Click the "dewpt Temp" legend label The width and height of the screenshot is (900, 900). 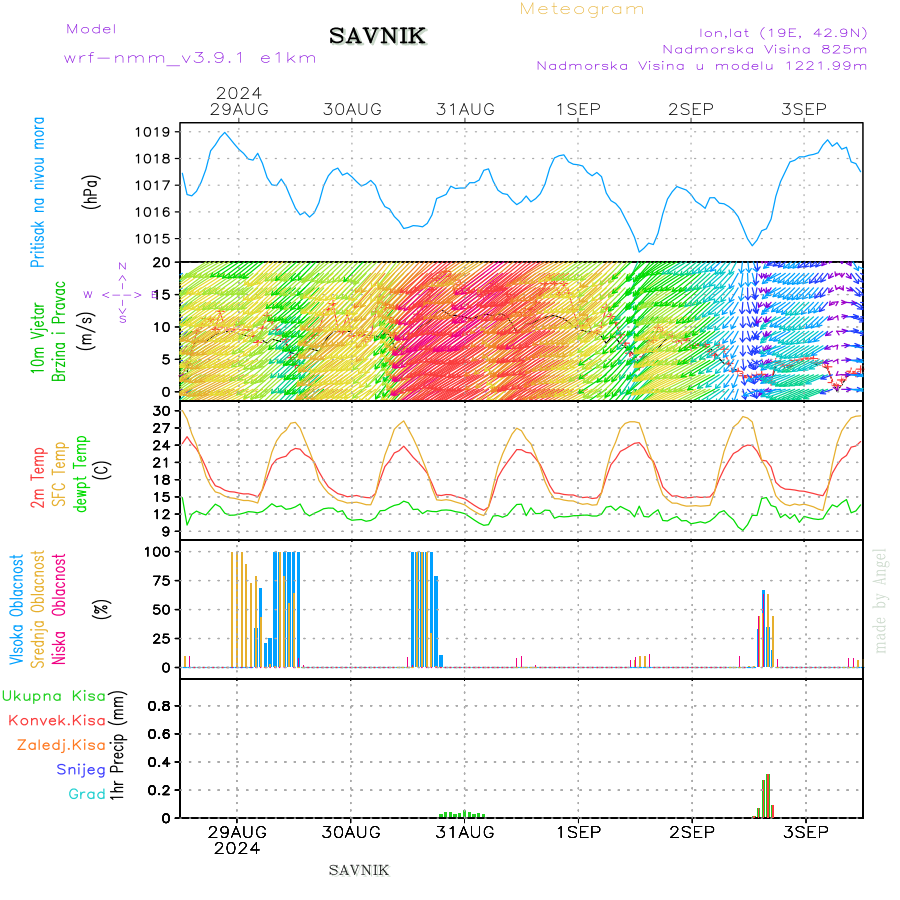[80, 474]
